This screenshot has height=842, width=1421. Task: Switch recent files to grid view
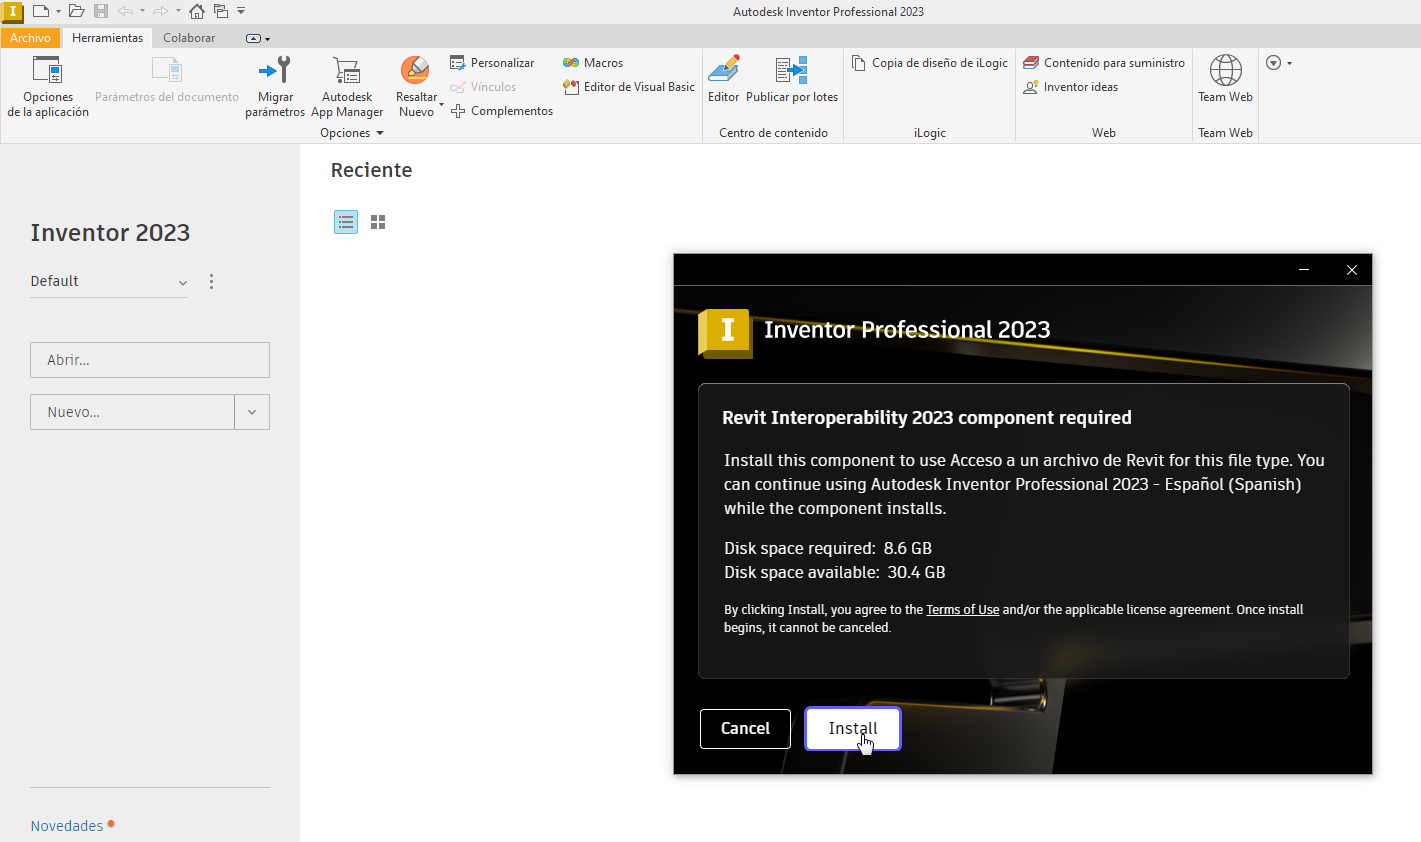pyautogui.click(x=378, y=222)
